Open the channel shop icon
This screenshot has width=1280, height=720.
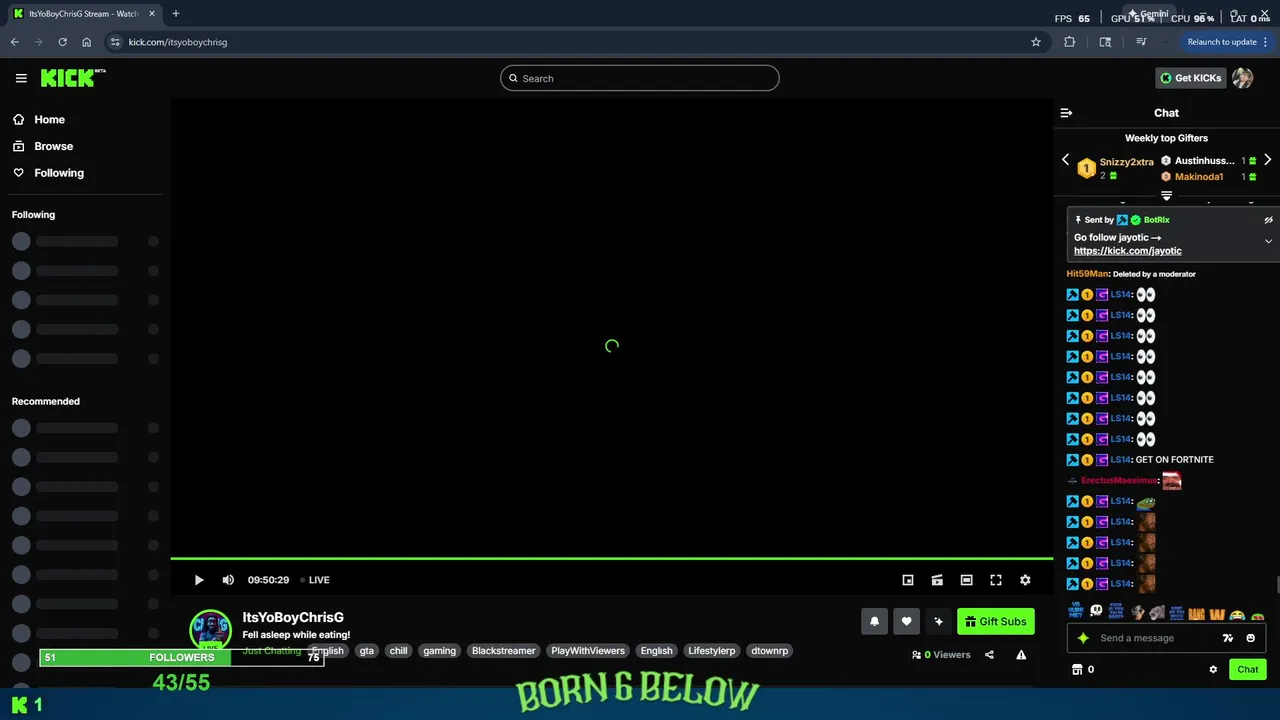[1077, 670]
